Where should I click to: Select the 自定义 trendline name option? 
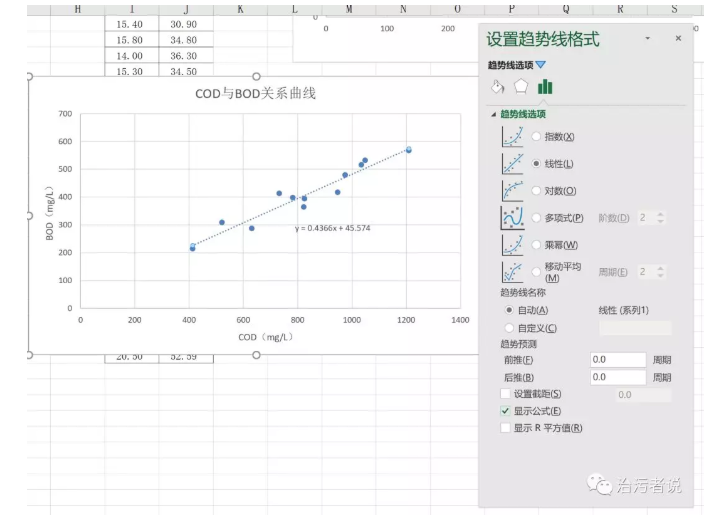(509, 328)
